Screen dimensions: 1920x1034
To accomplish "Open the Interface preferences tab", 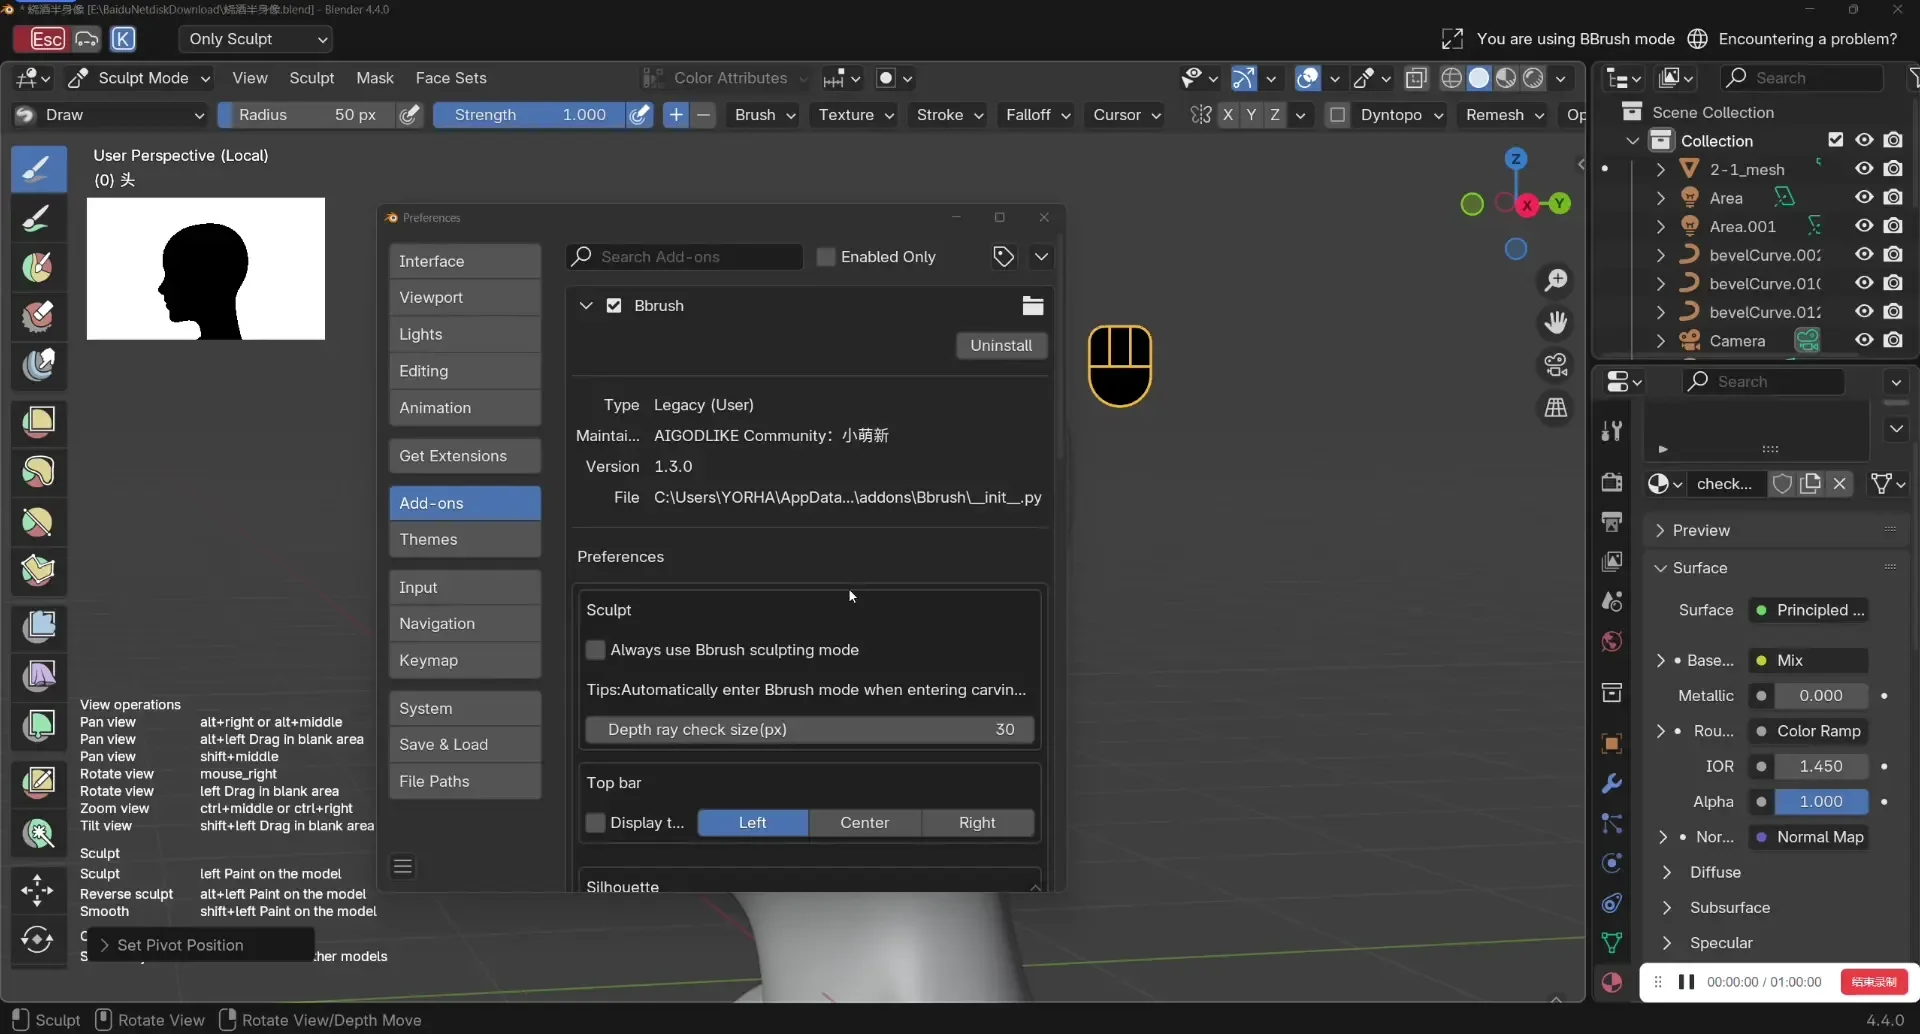I will click(x=465, y=261).
